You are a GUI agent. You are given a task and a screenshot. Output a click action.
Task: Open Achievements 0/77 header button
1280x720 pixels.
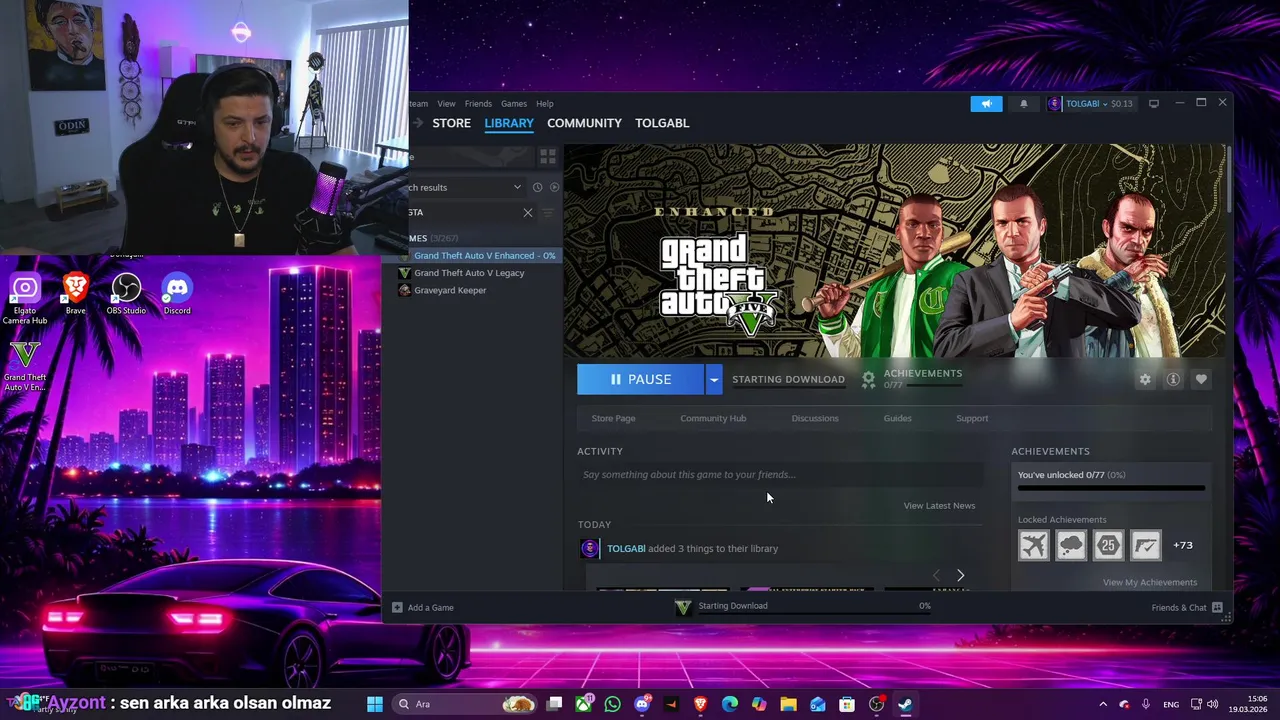(x=911, y=378)
